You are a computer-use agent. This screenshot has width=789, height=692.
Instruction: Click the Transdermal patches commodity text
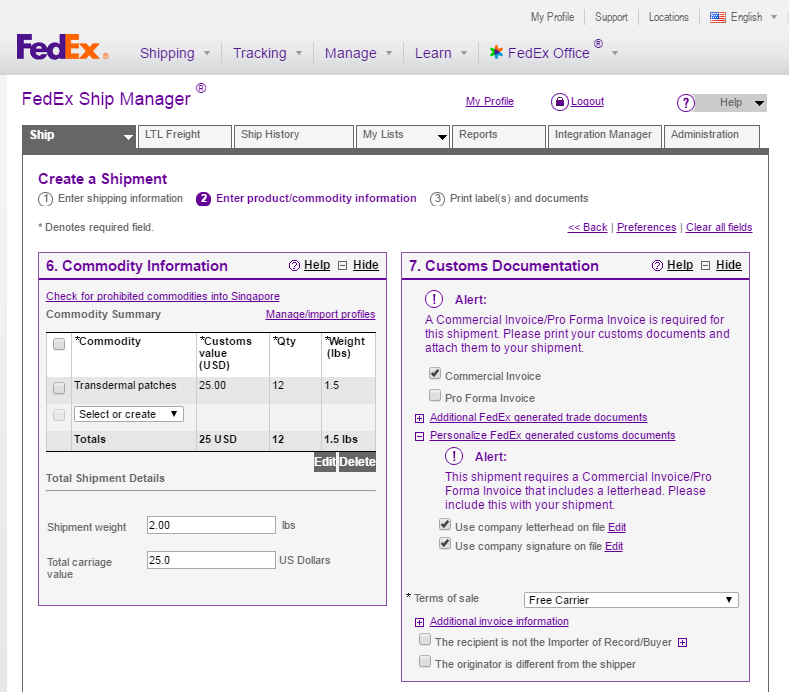point(125,386)
